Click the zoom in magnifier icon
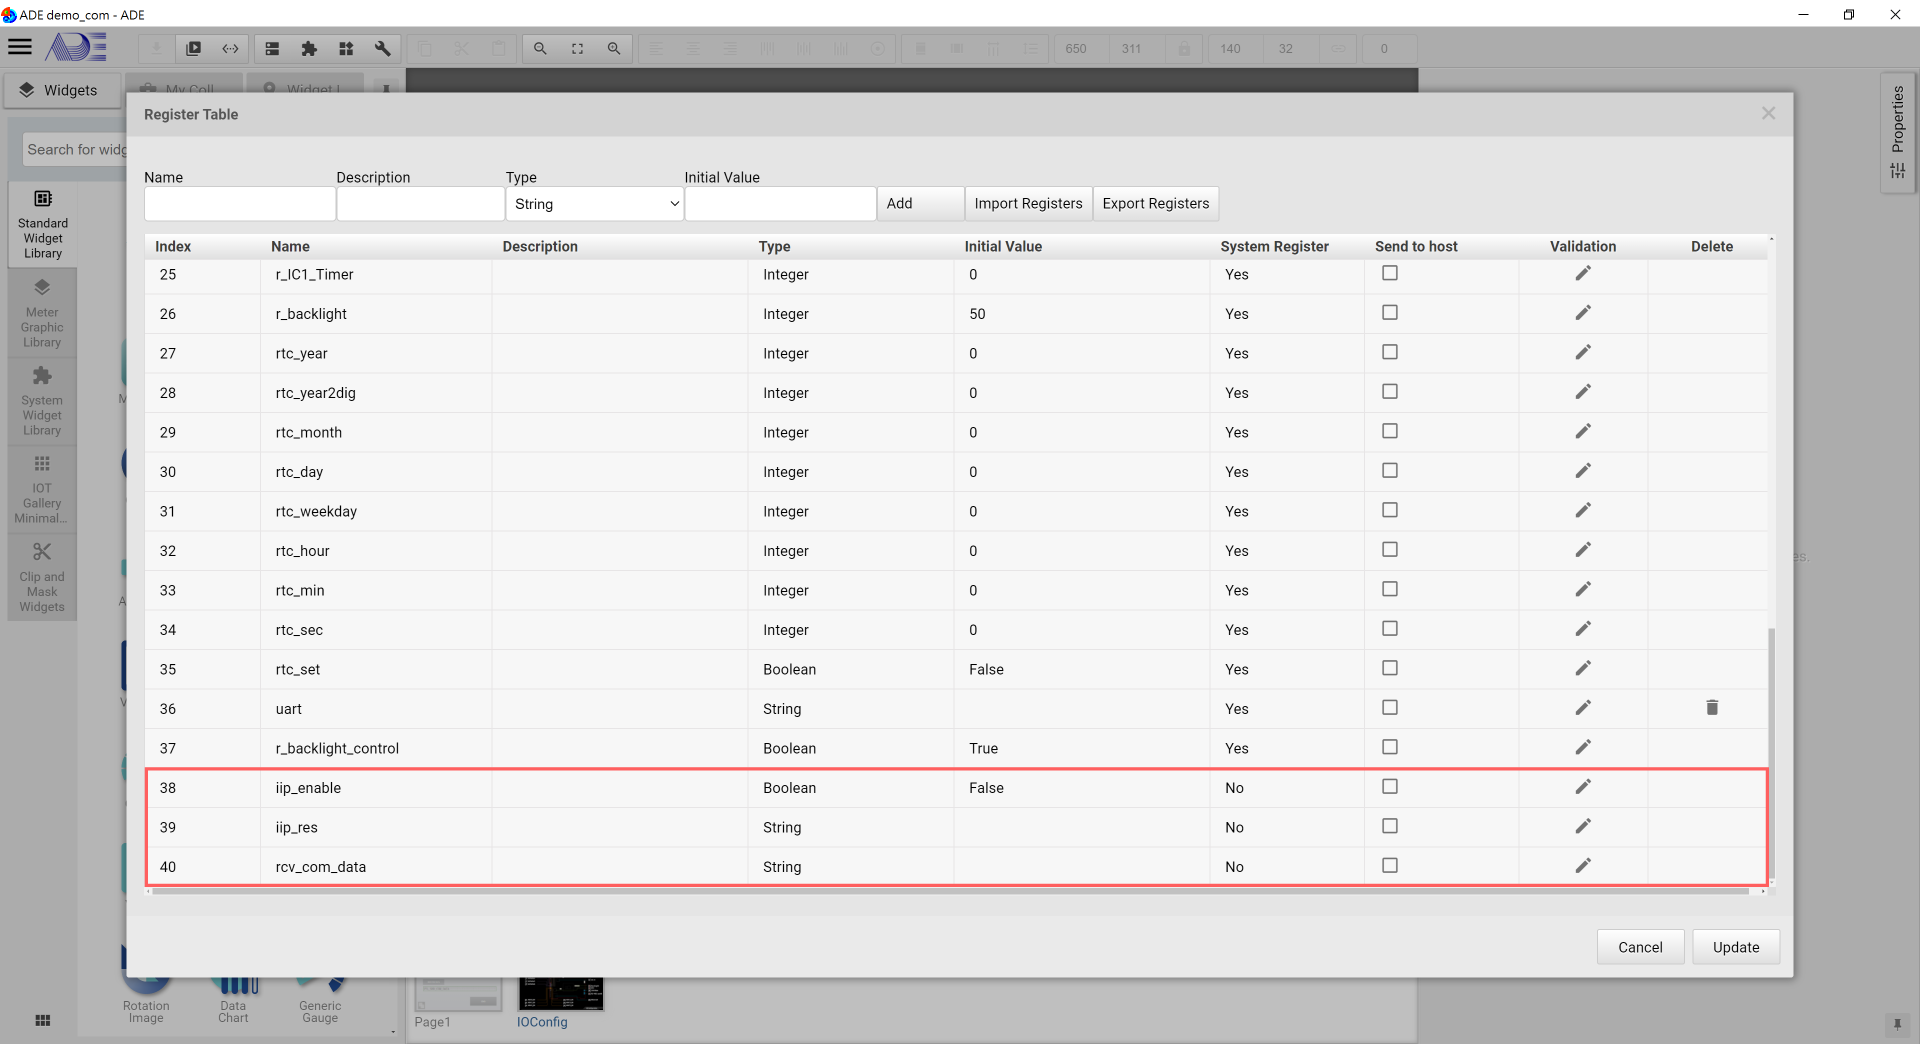Image resolution: width=1920 pixels, height=1044 pixels. coord(540,48)
